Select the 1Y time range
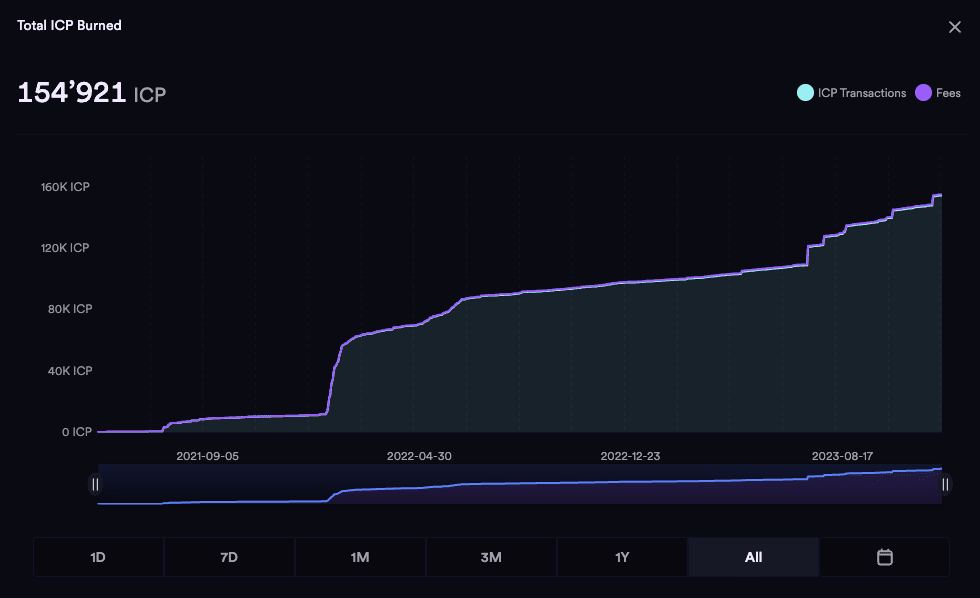Viewport: 980px width, 598px height. coord(622,557)
